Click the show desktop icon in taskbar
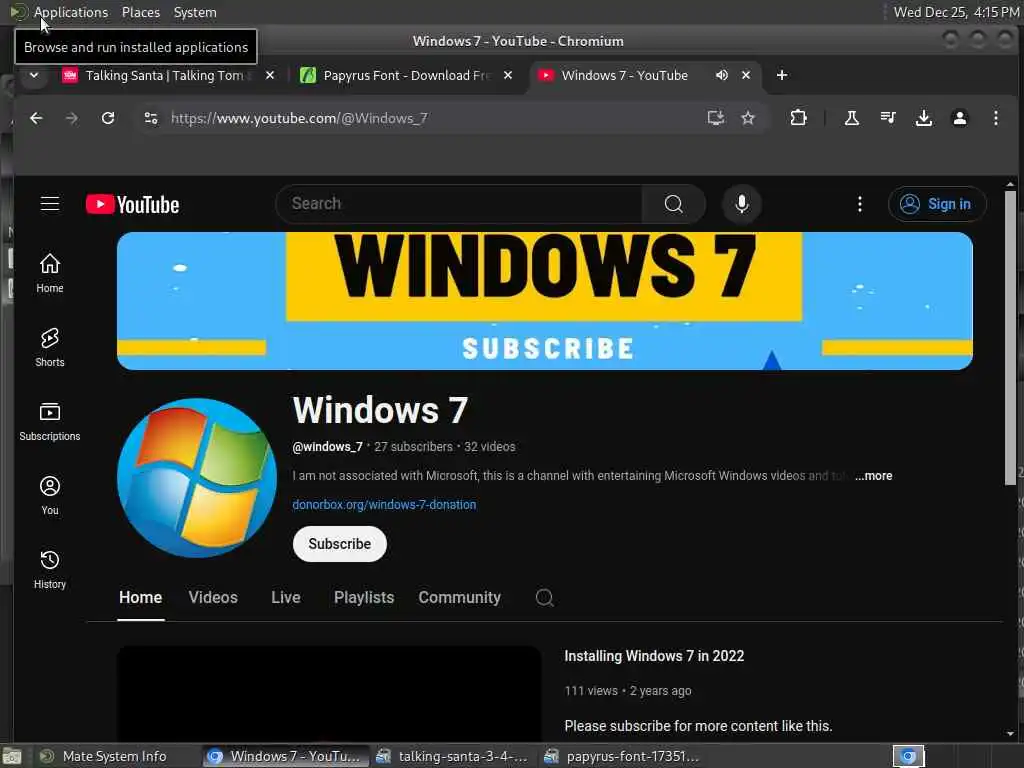The width and height of the screenshot is (1024, 768). pyautogui.click(x=12, y=757)
